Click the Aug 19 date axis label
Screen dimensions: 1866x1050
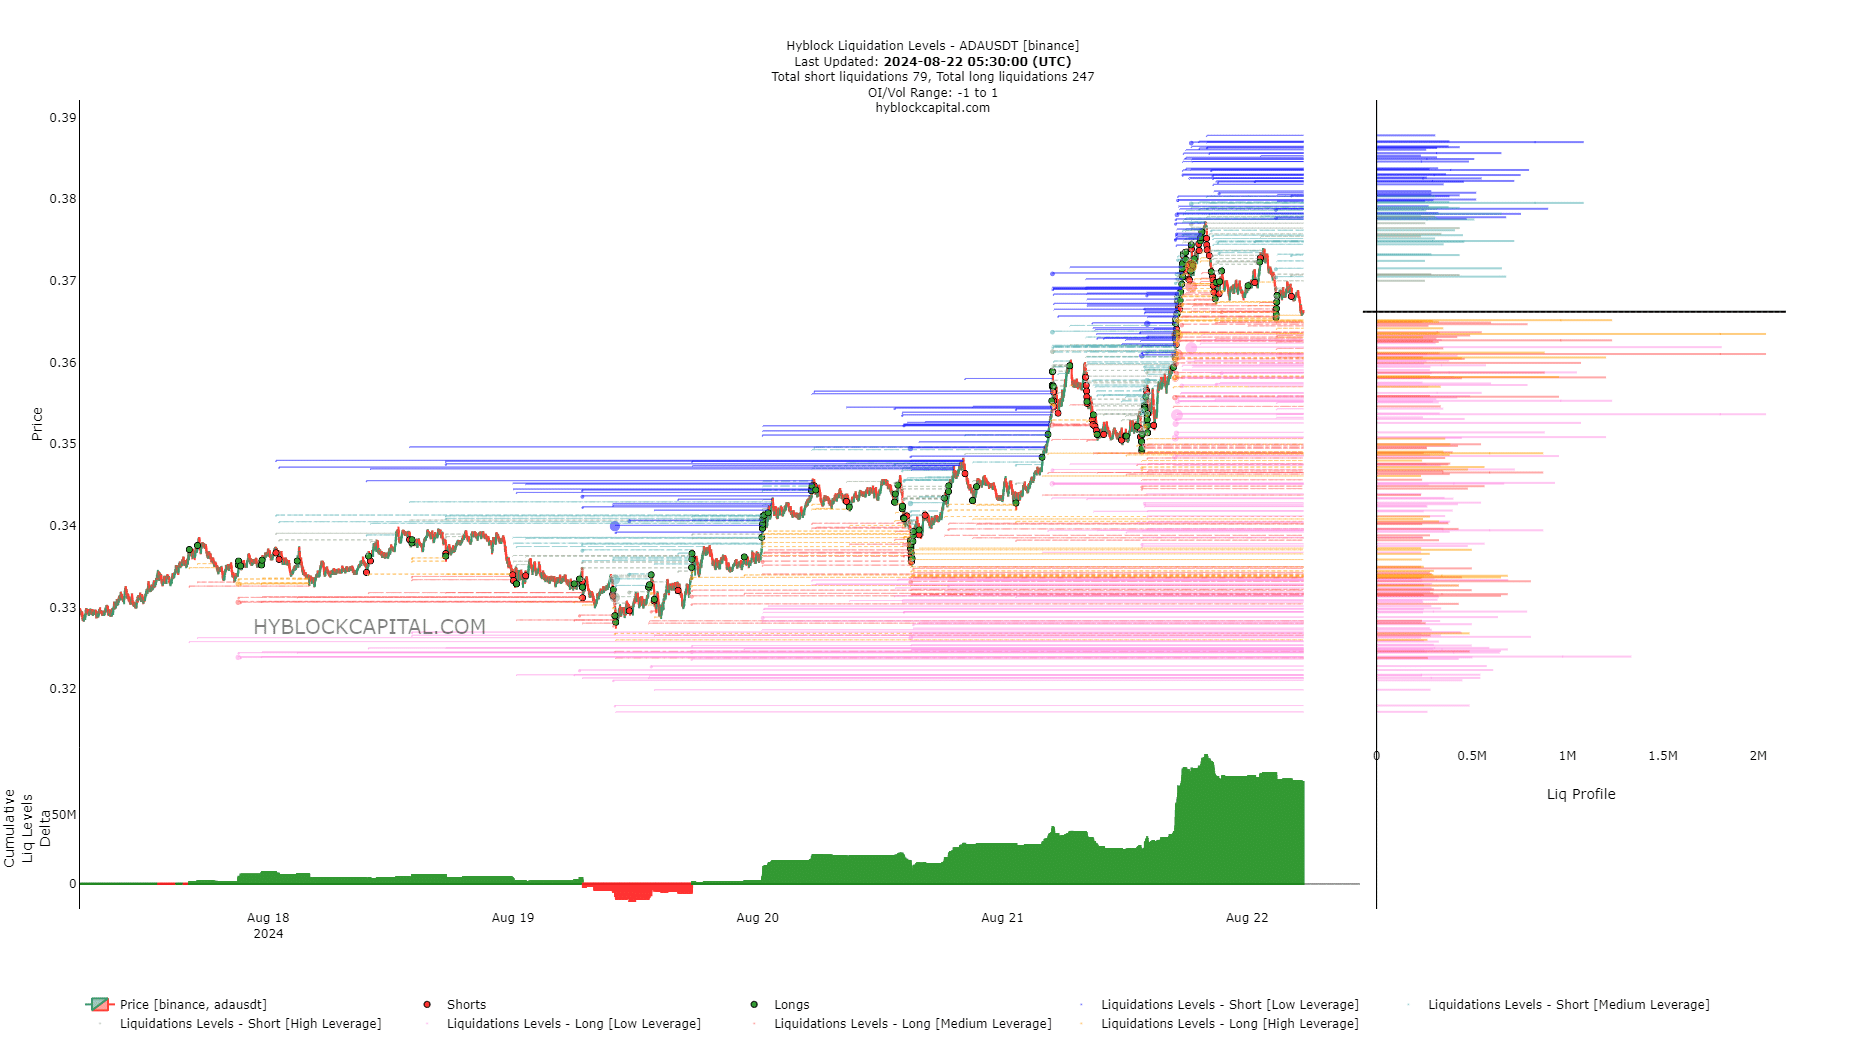[x=513, y=918]
